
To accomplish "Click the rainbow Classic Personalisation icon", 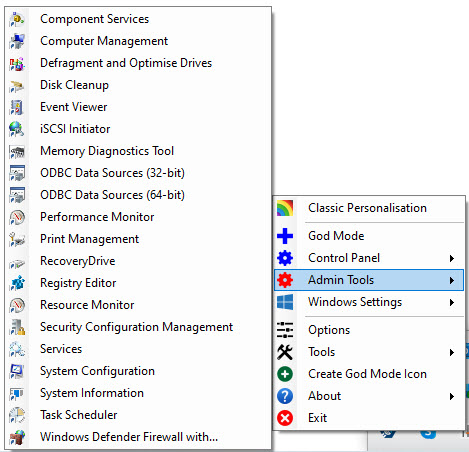I will 285,208.
